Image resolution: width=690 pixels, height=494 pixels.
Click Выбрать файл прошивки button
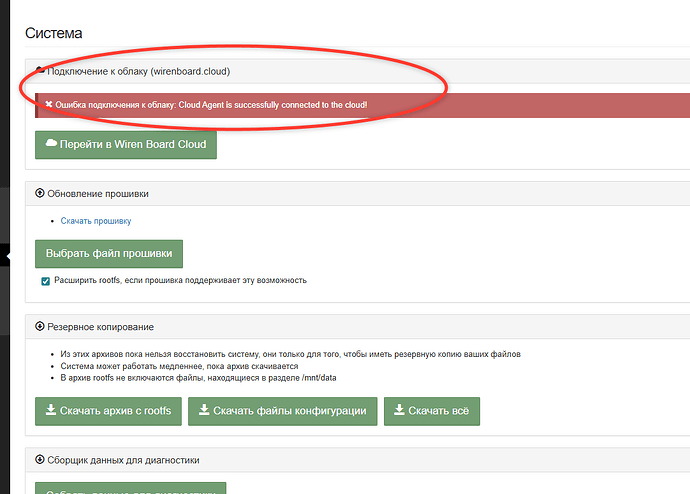click(109, 254)
